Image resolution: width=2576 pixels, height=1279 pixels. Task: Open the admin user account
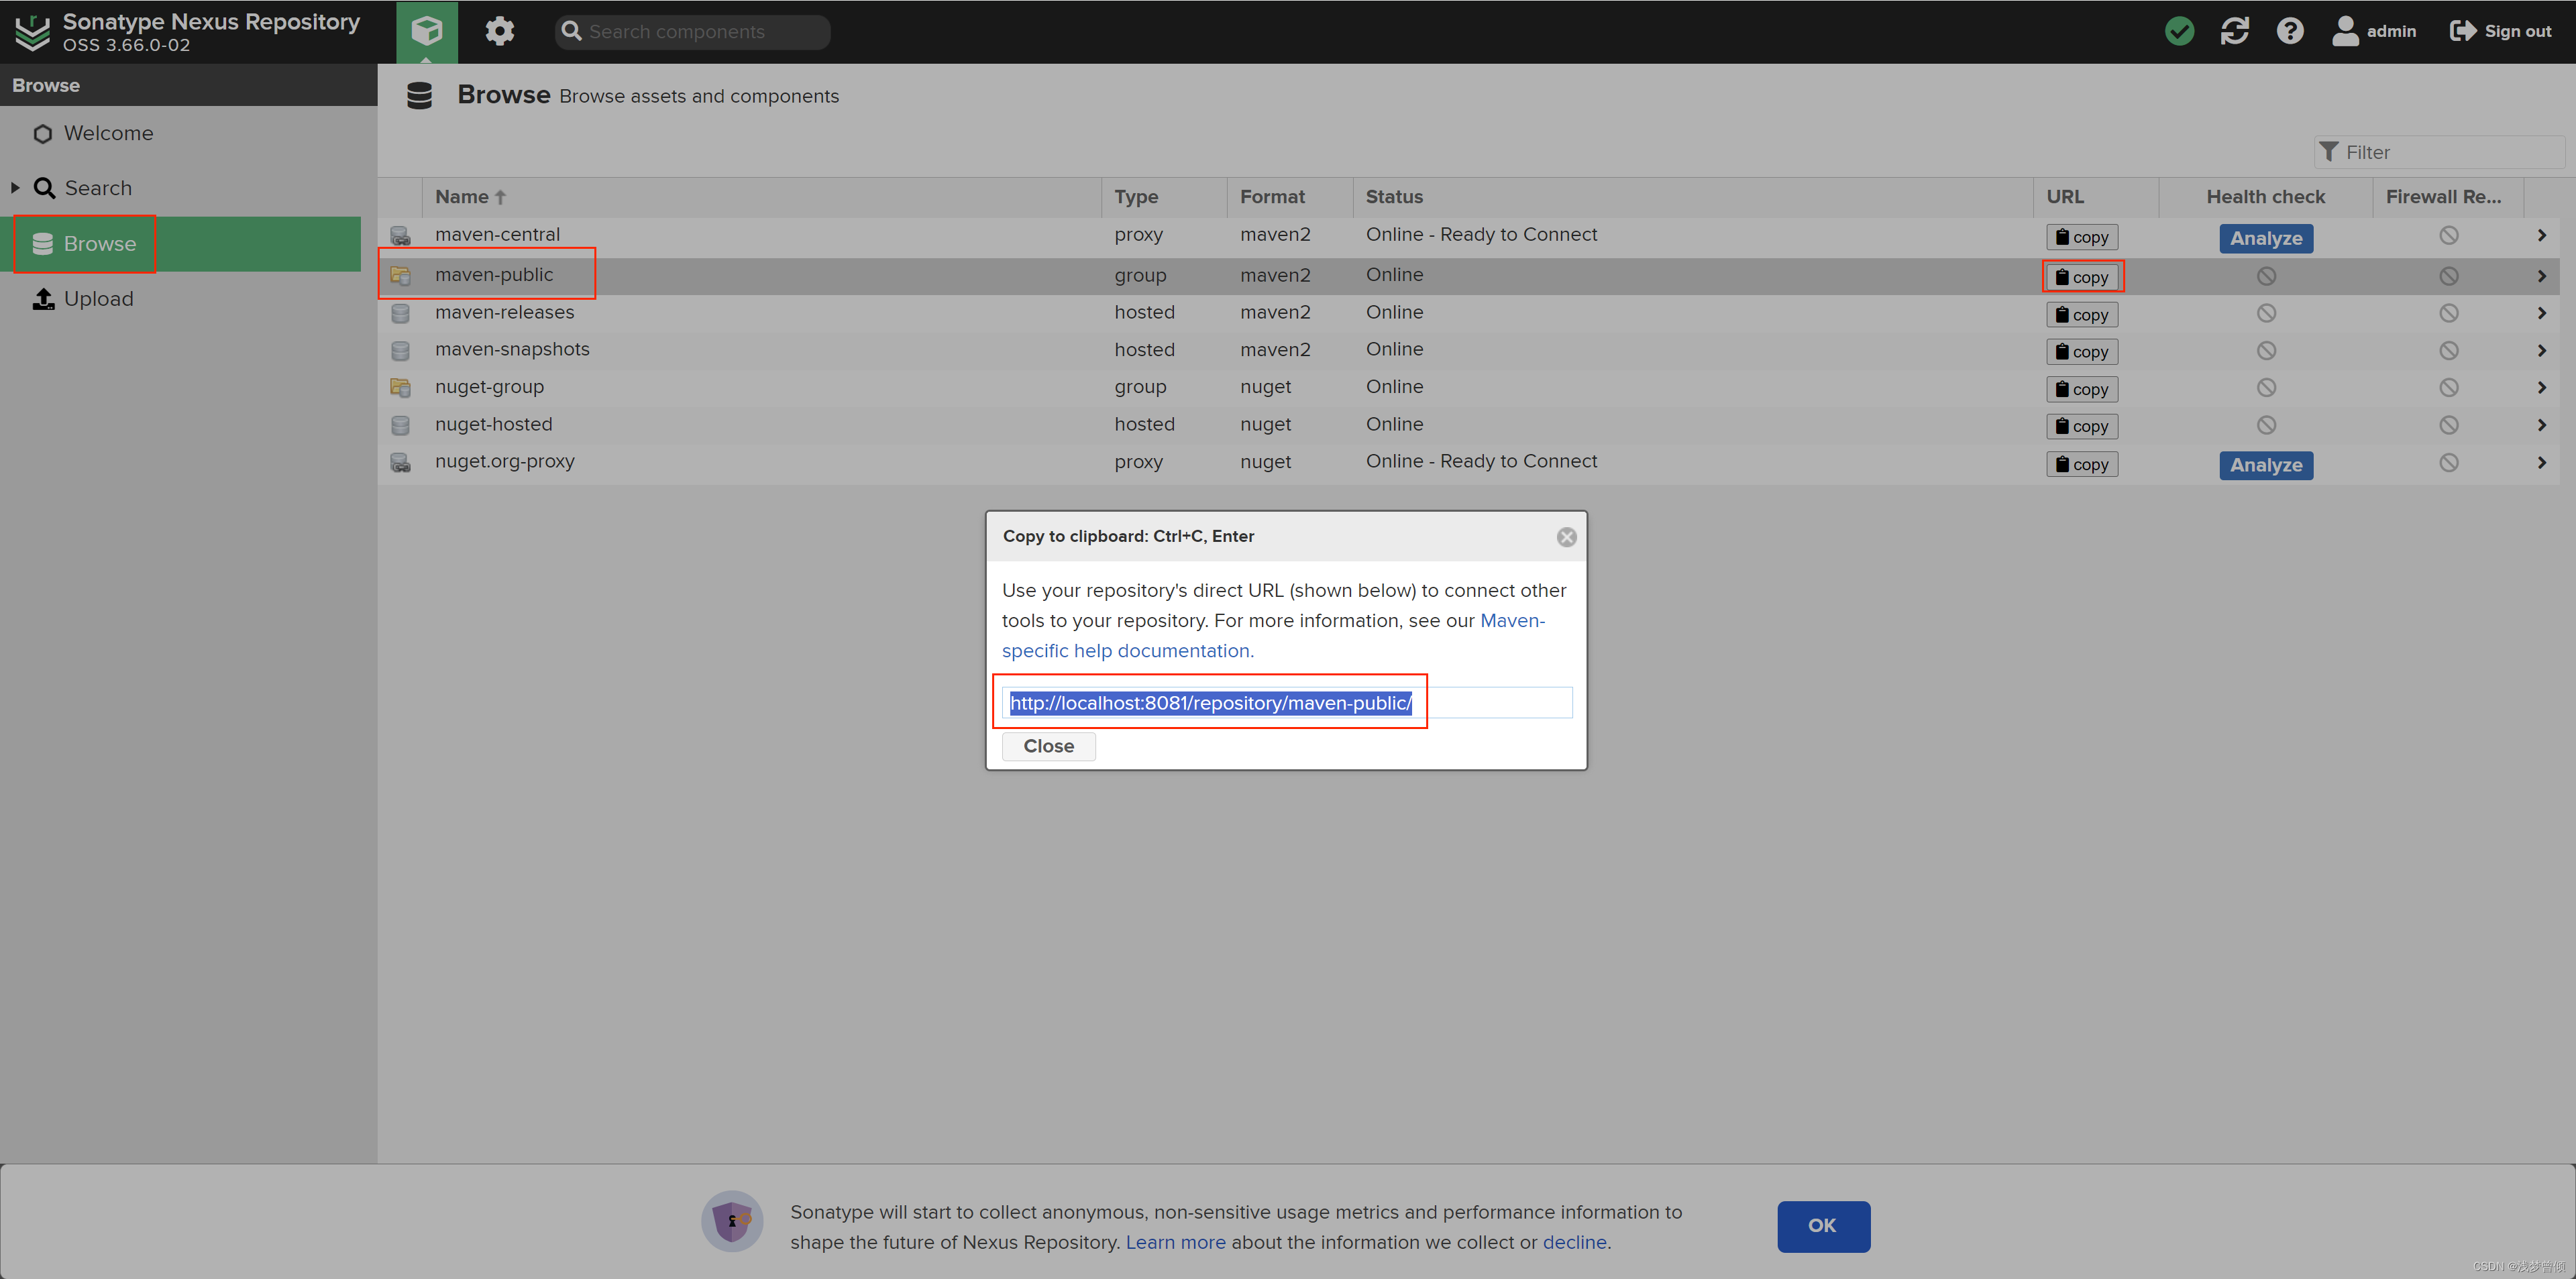(x=2374, y=31)
